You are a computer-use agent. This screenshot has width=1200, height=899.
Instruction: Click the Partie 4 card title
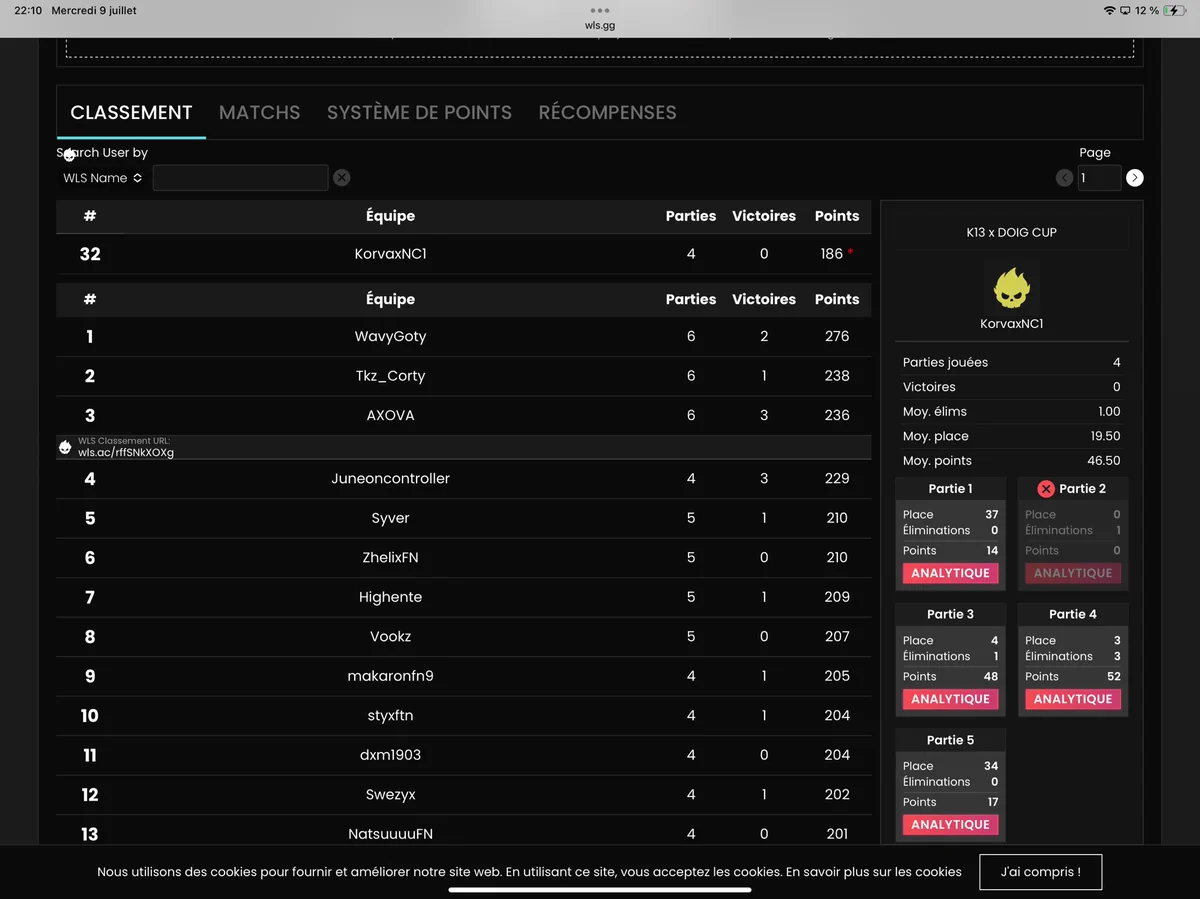(1073, 614)
